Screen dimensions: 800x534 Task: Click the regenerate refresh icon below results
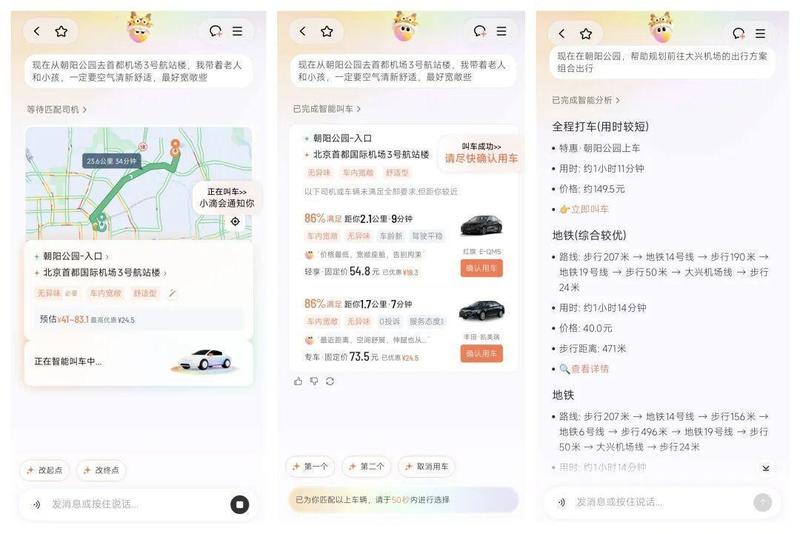coord(330,381)
